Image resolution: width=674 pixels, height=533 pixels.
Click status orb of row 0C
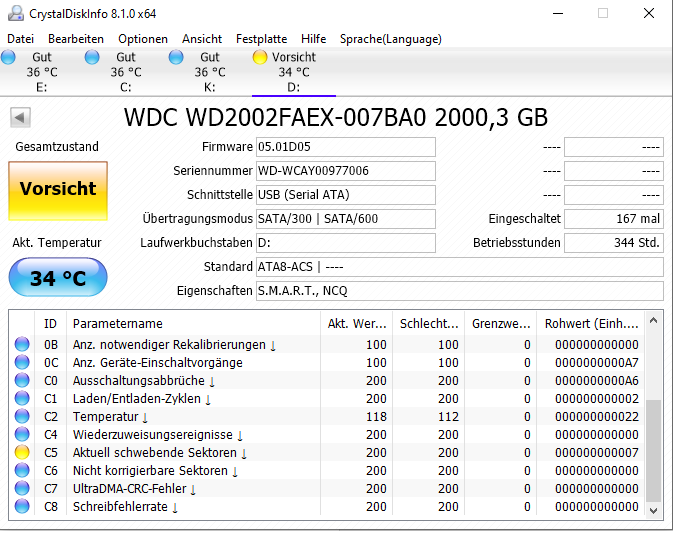[x=22, y=362]
